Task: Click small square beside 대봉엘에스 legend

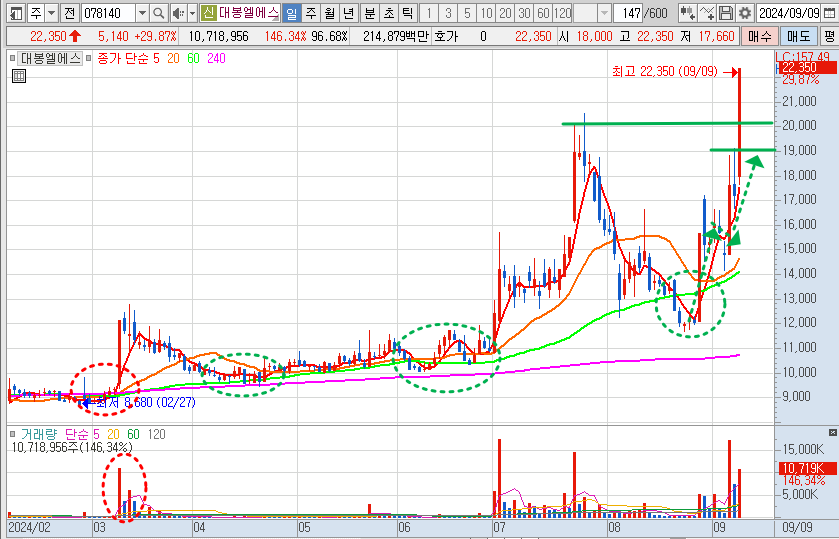Action: point(13,58)
